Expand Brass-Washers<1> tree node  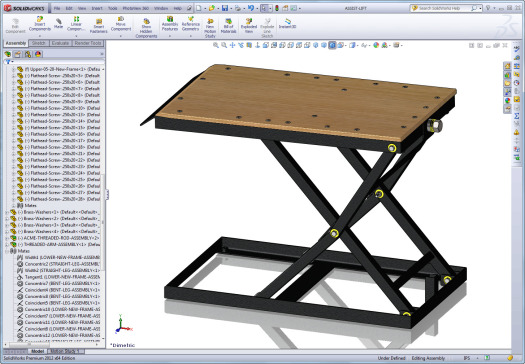click(7, 212)
